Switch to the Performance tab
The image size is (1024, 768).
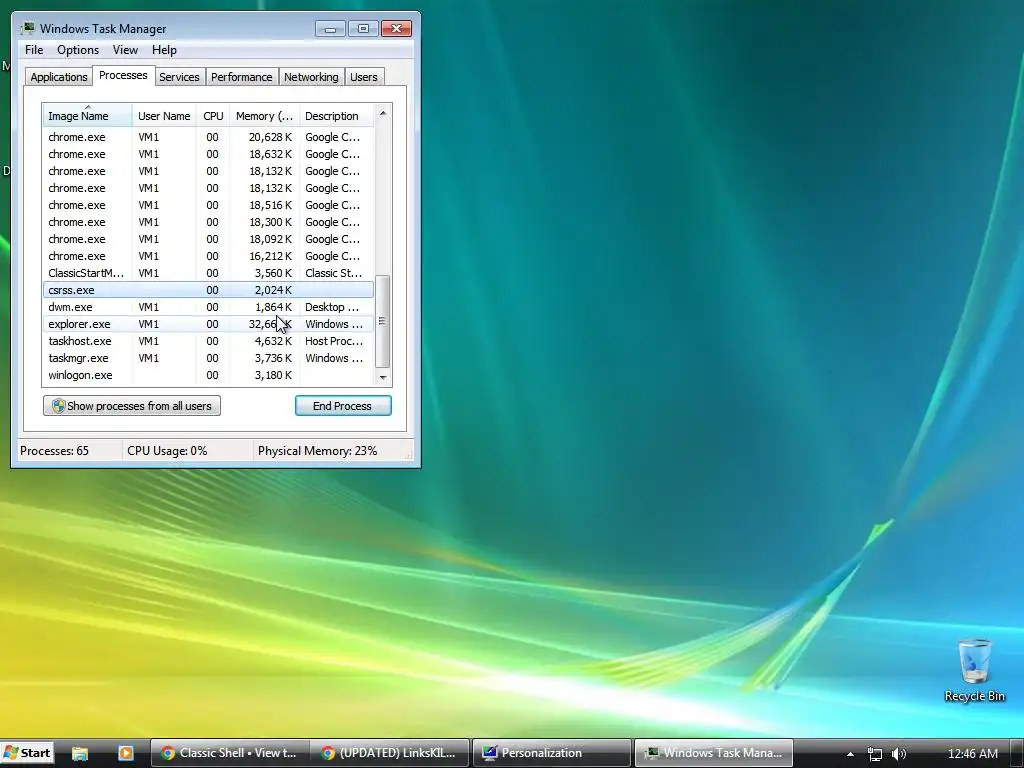241,77
